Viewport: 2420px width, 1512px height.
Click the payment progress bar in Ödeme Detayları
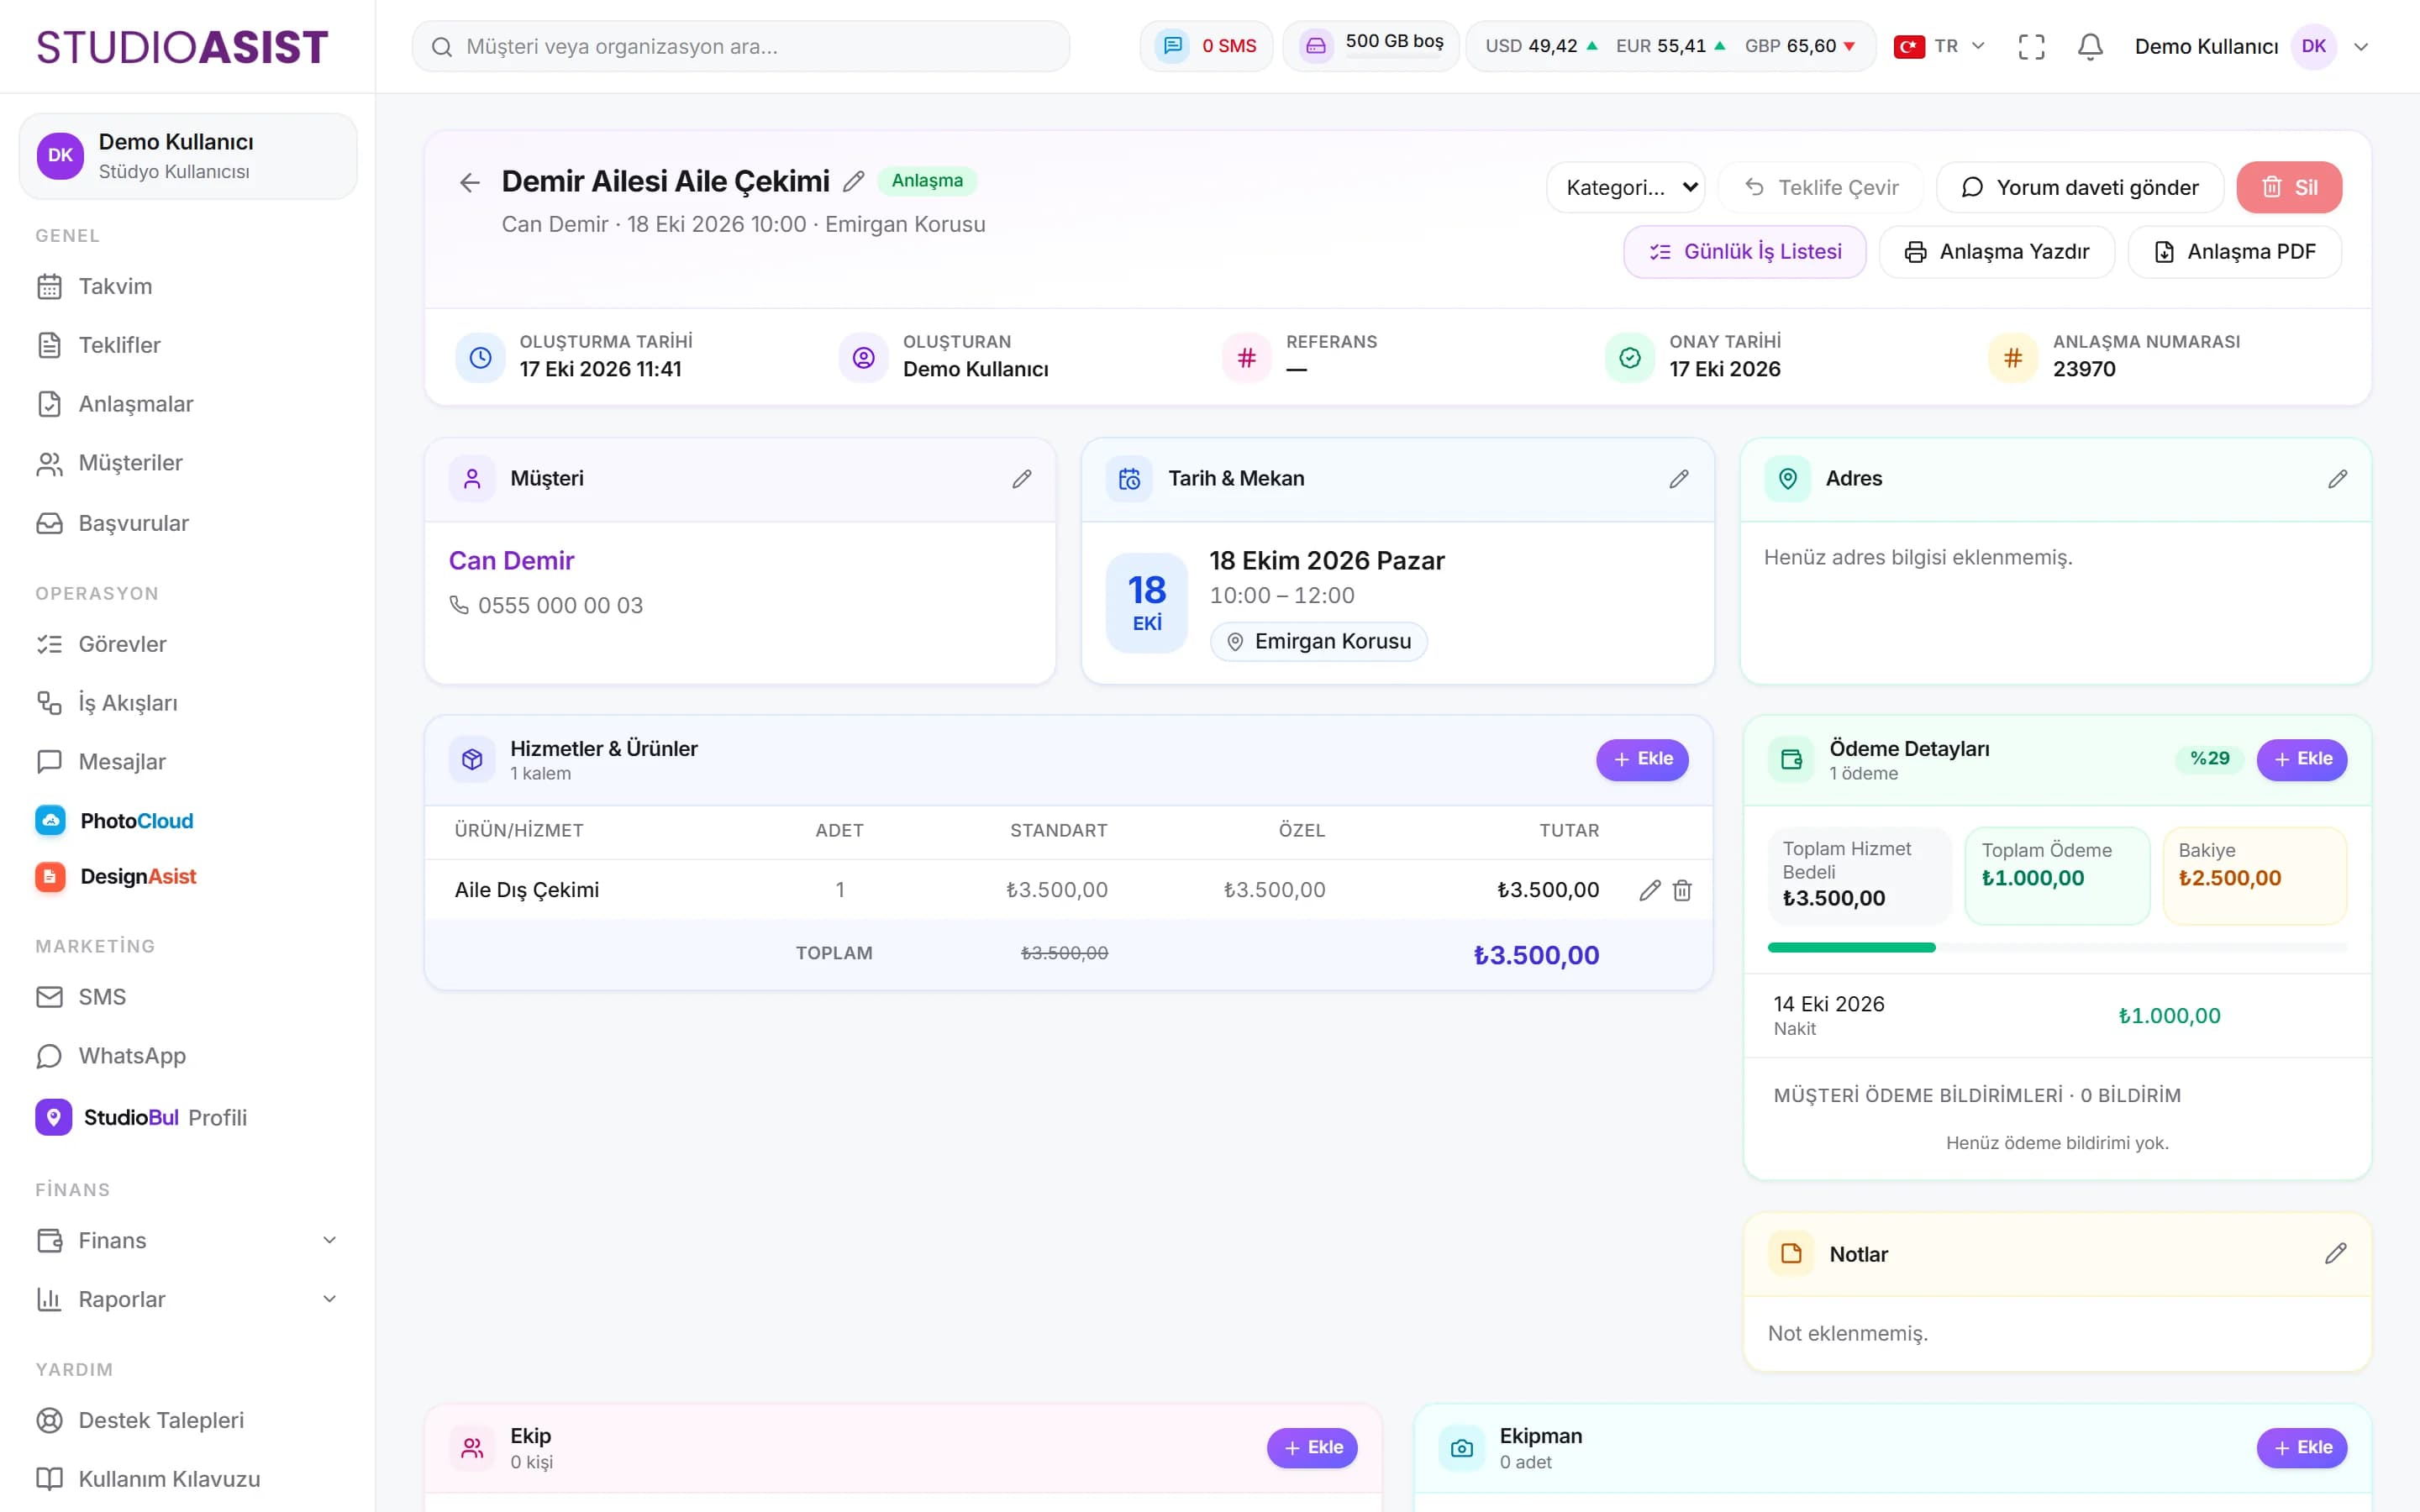click(2057, 947)
